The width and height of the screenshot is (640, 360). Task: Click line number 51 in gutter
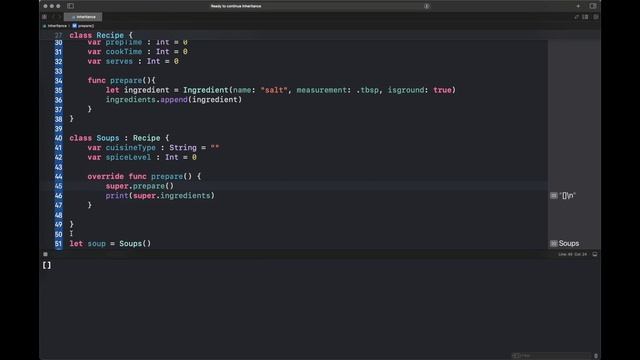[58, 244]
